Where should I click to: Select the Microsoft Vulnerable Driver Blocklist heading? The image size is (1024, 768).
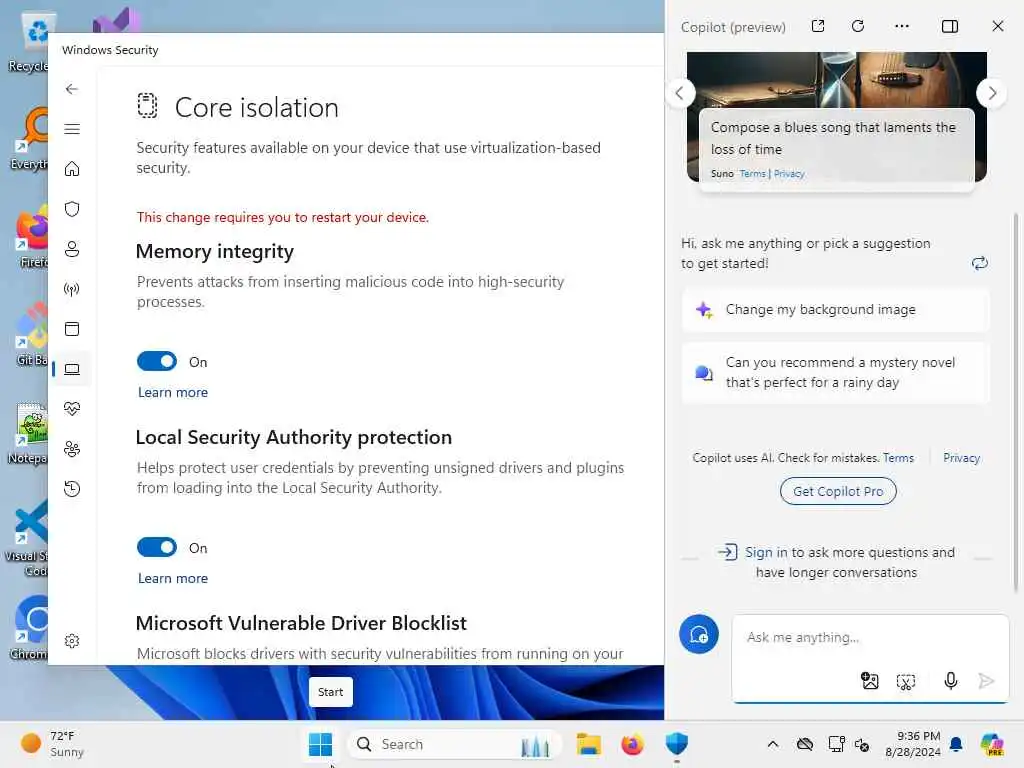coord(301,622)
